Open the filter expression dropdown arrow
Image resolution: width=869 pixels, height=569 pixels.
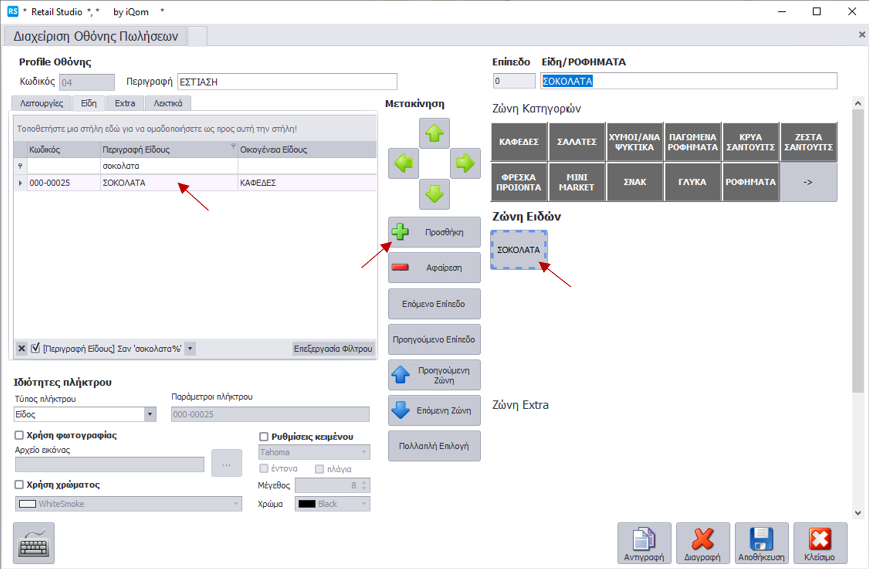(190, 349)
